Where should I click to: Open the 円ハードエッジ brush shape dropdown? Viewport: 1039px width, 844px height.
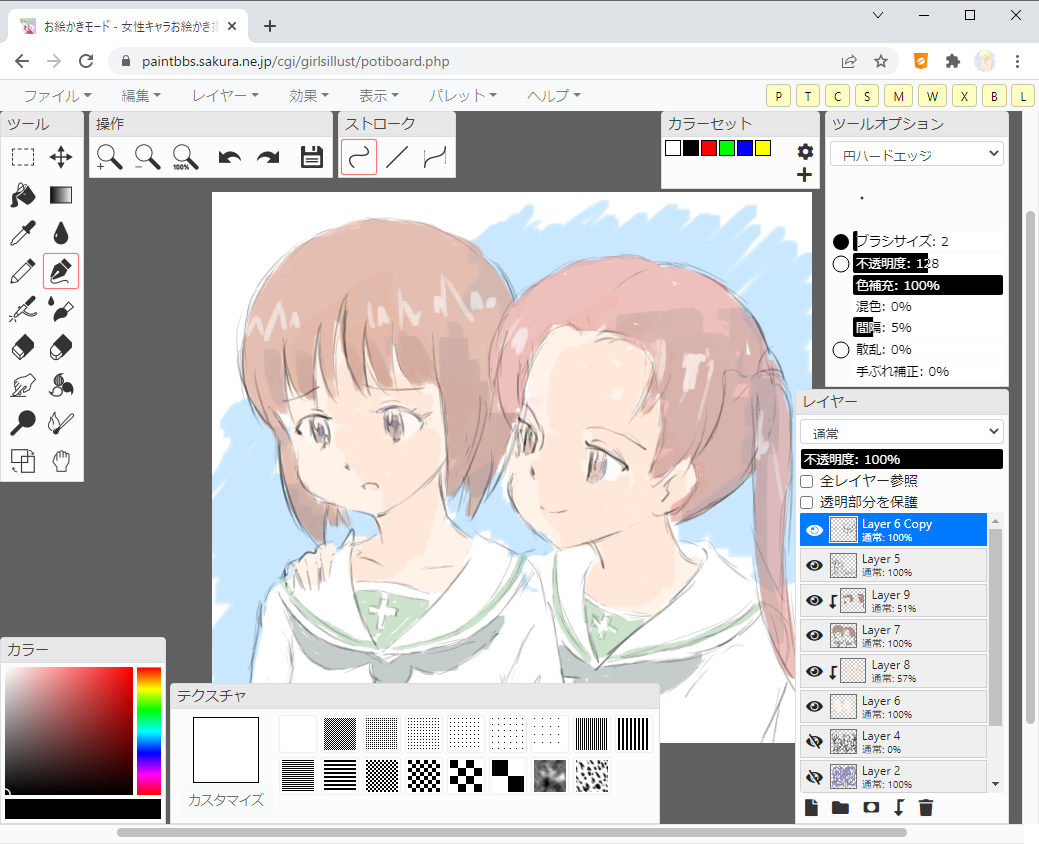pyautogui.click(x=916, y=154)
